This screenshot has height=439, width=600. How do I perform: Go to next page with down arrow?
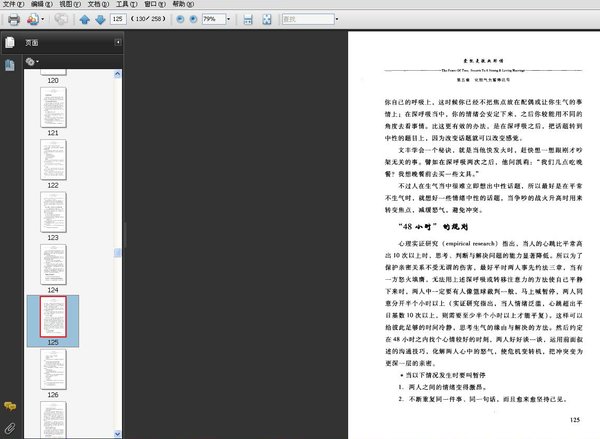point(100,19)
